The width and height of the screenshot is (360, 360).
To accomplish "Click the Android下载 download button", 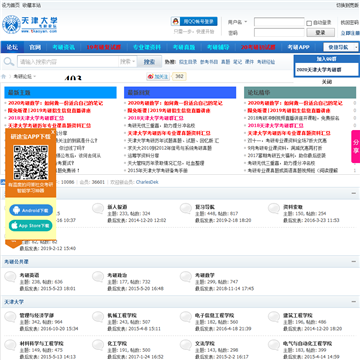I will point(31,210).
